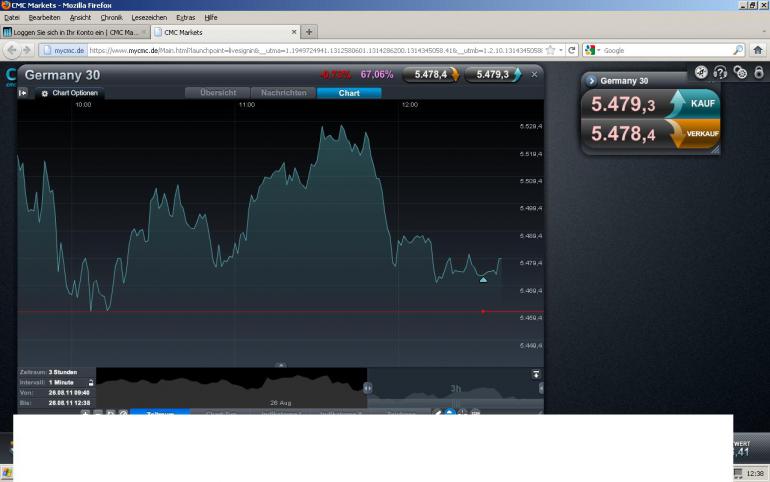Open search engine selector dropdown
Image resolution: width=770 pixels, height=482 pixels.
(593, 50)
